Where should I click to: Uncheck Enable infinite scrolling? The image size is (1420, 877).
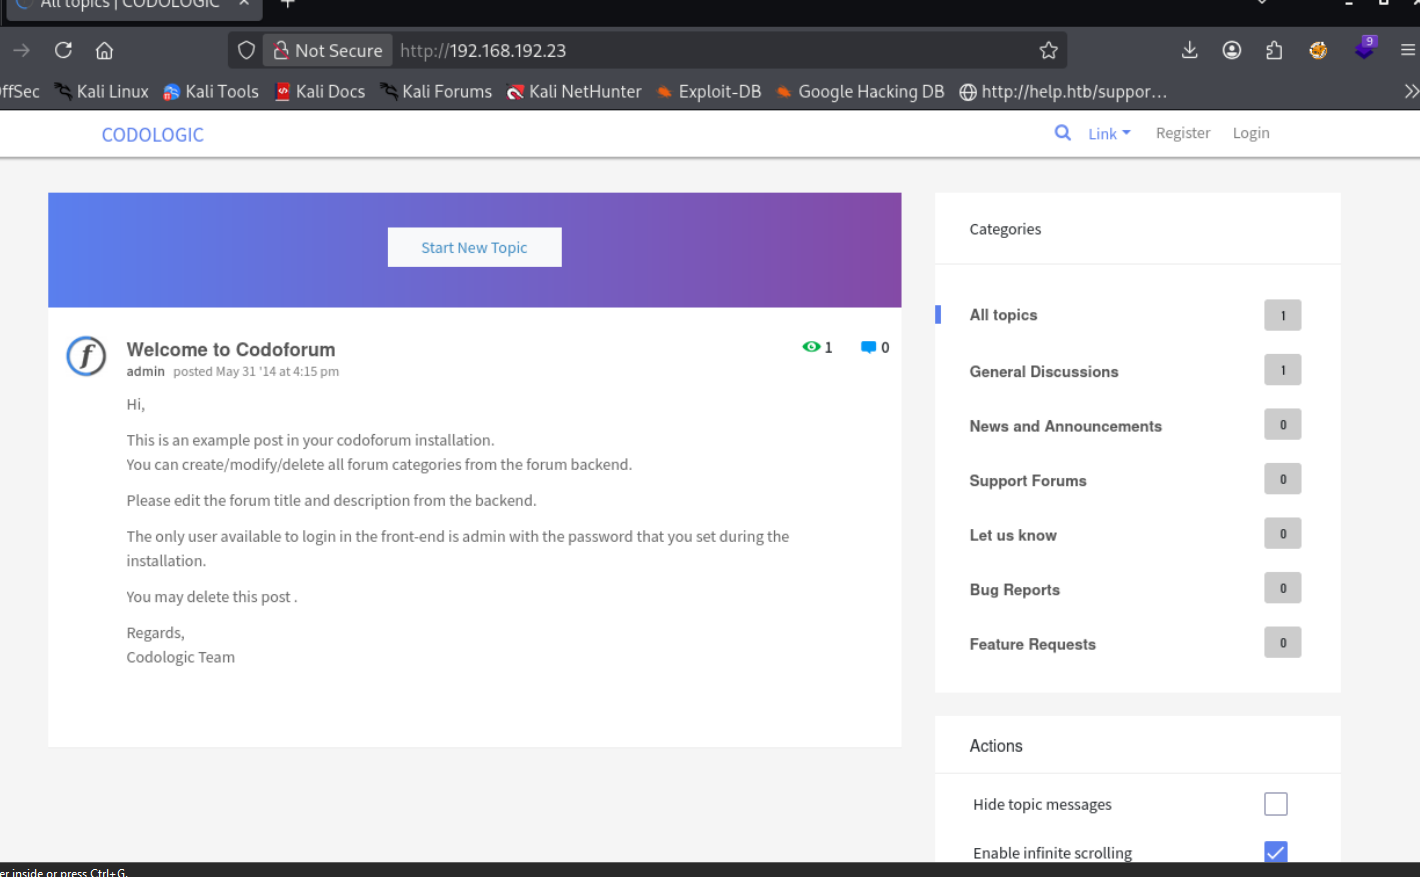[x=1275, y=851]
